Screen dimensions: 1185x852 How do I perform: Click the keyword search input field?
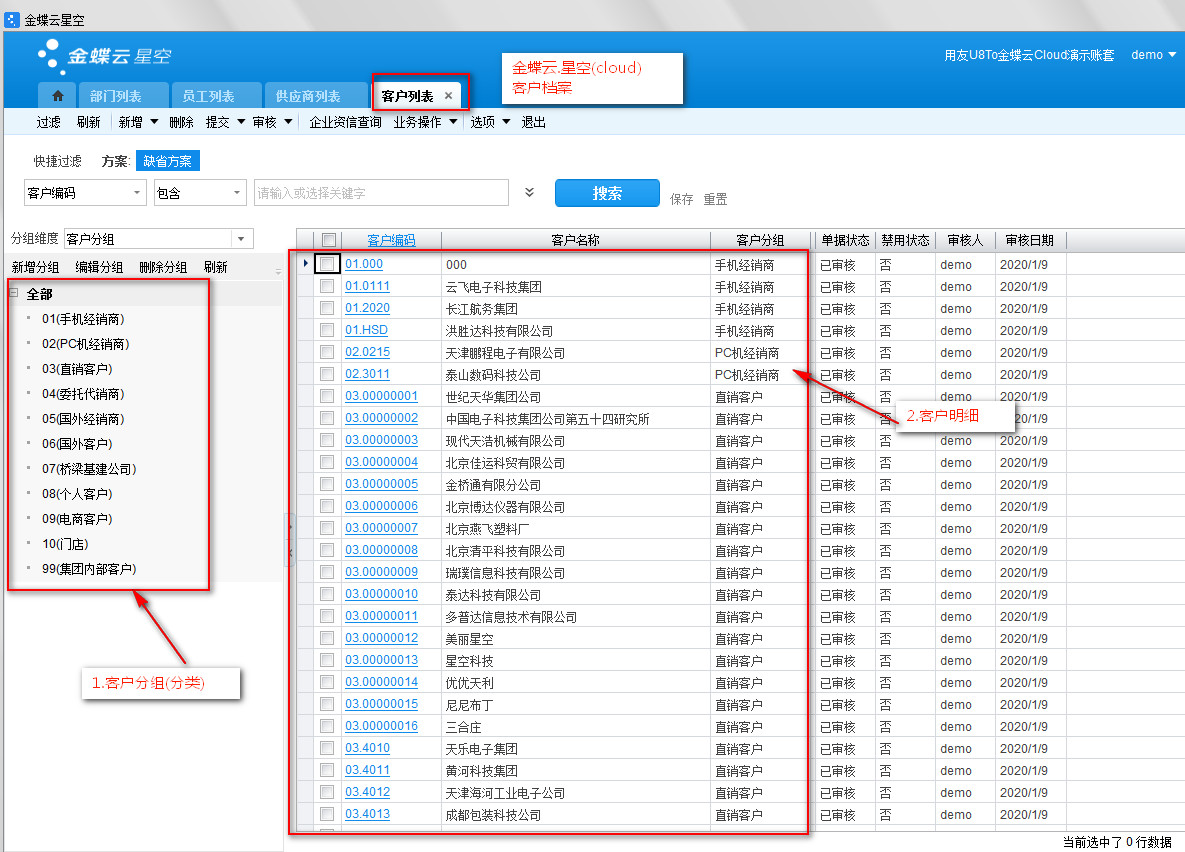[x=381, y=193]
